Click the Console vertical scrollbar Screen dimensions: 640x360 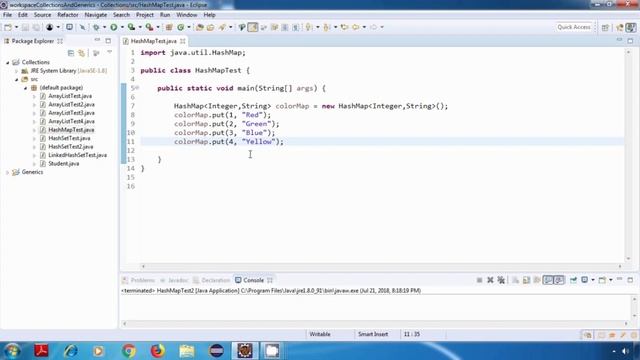point(634,308)
